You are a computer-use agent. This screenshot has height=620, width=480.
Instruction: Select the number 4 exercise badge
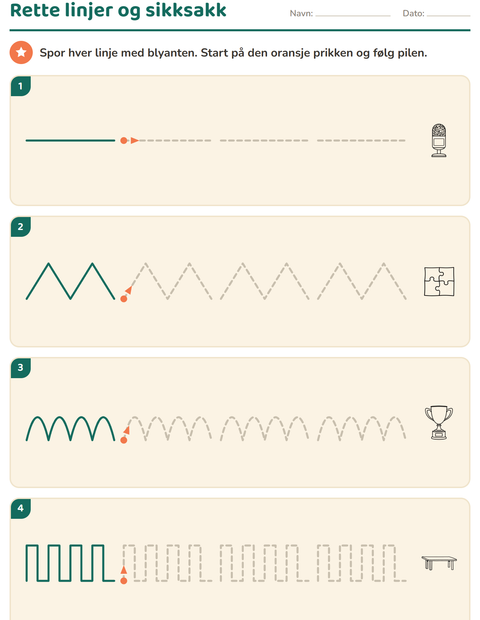[x=21, y=508]
